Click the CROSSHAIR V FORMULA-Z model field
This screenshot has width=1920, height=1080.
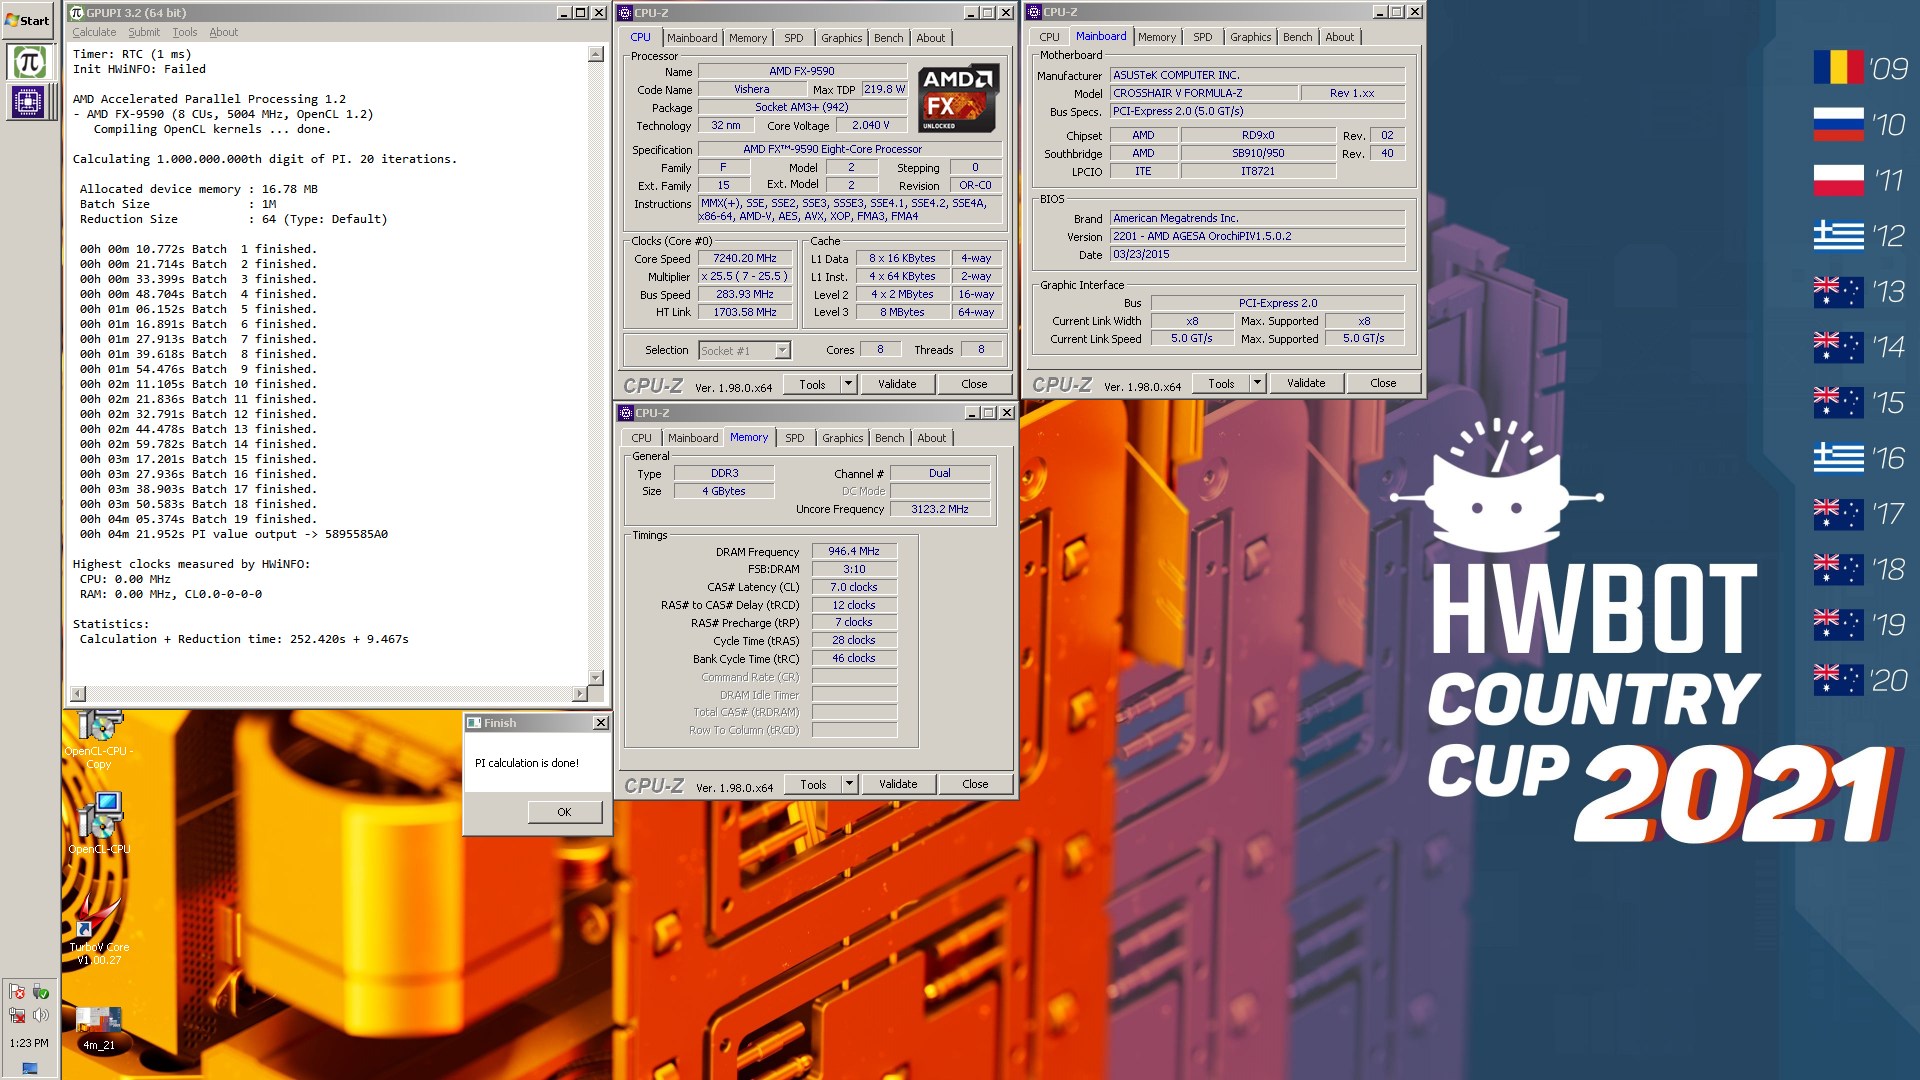point(1203,93)
